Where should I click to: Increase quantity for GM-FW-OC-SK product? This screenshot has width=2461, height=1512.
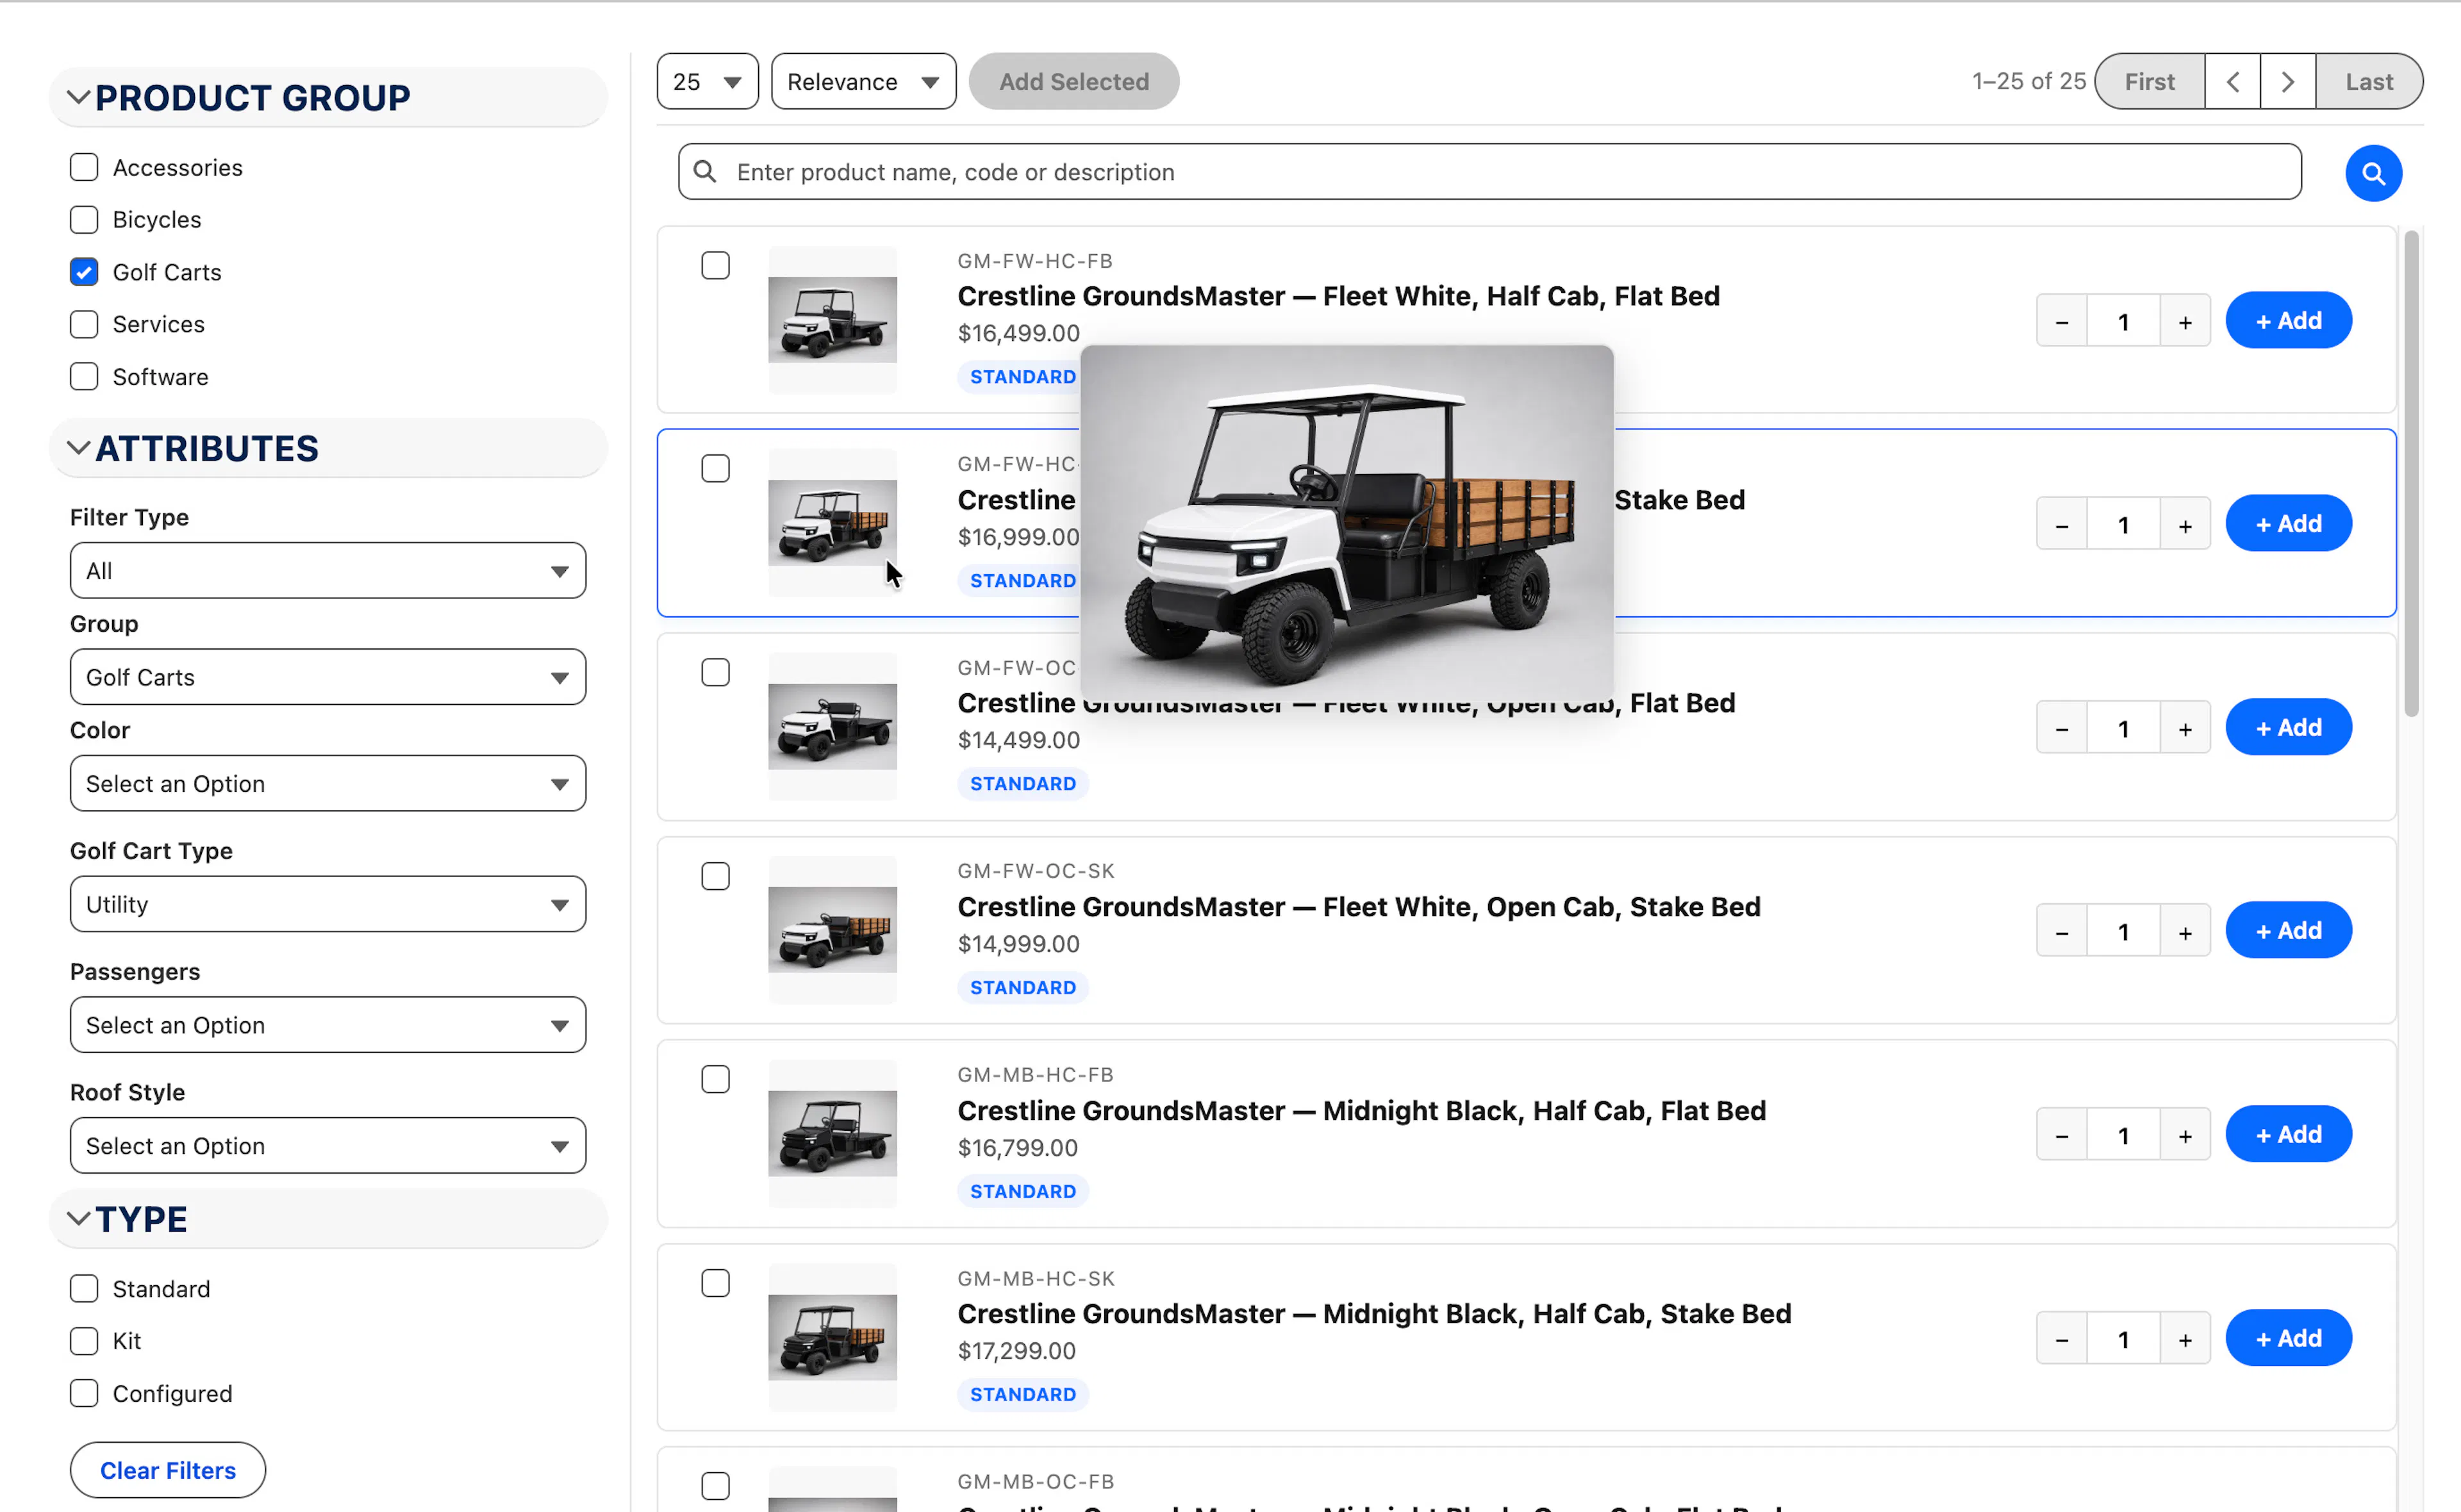(x=2185, y=932)
